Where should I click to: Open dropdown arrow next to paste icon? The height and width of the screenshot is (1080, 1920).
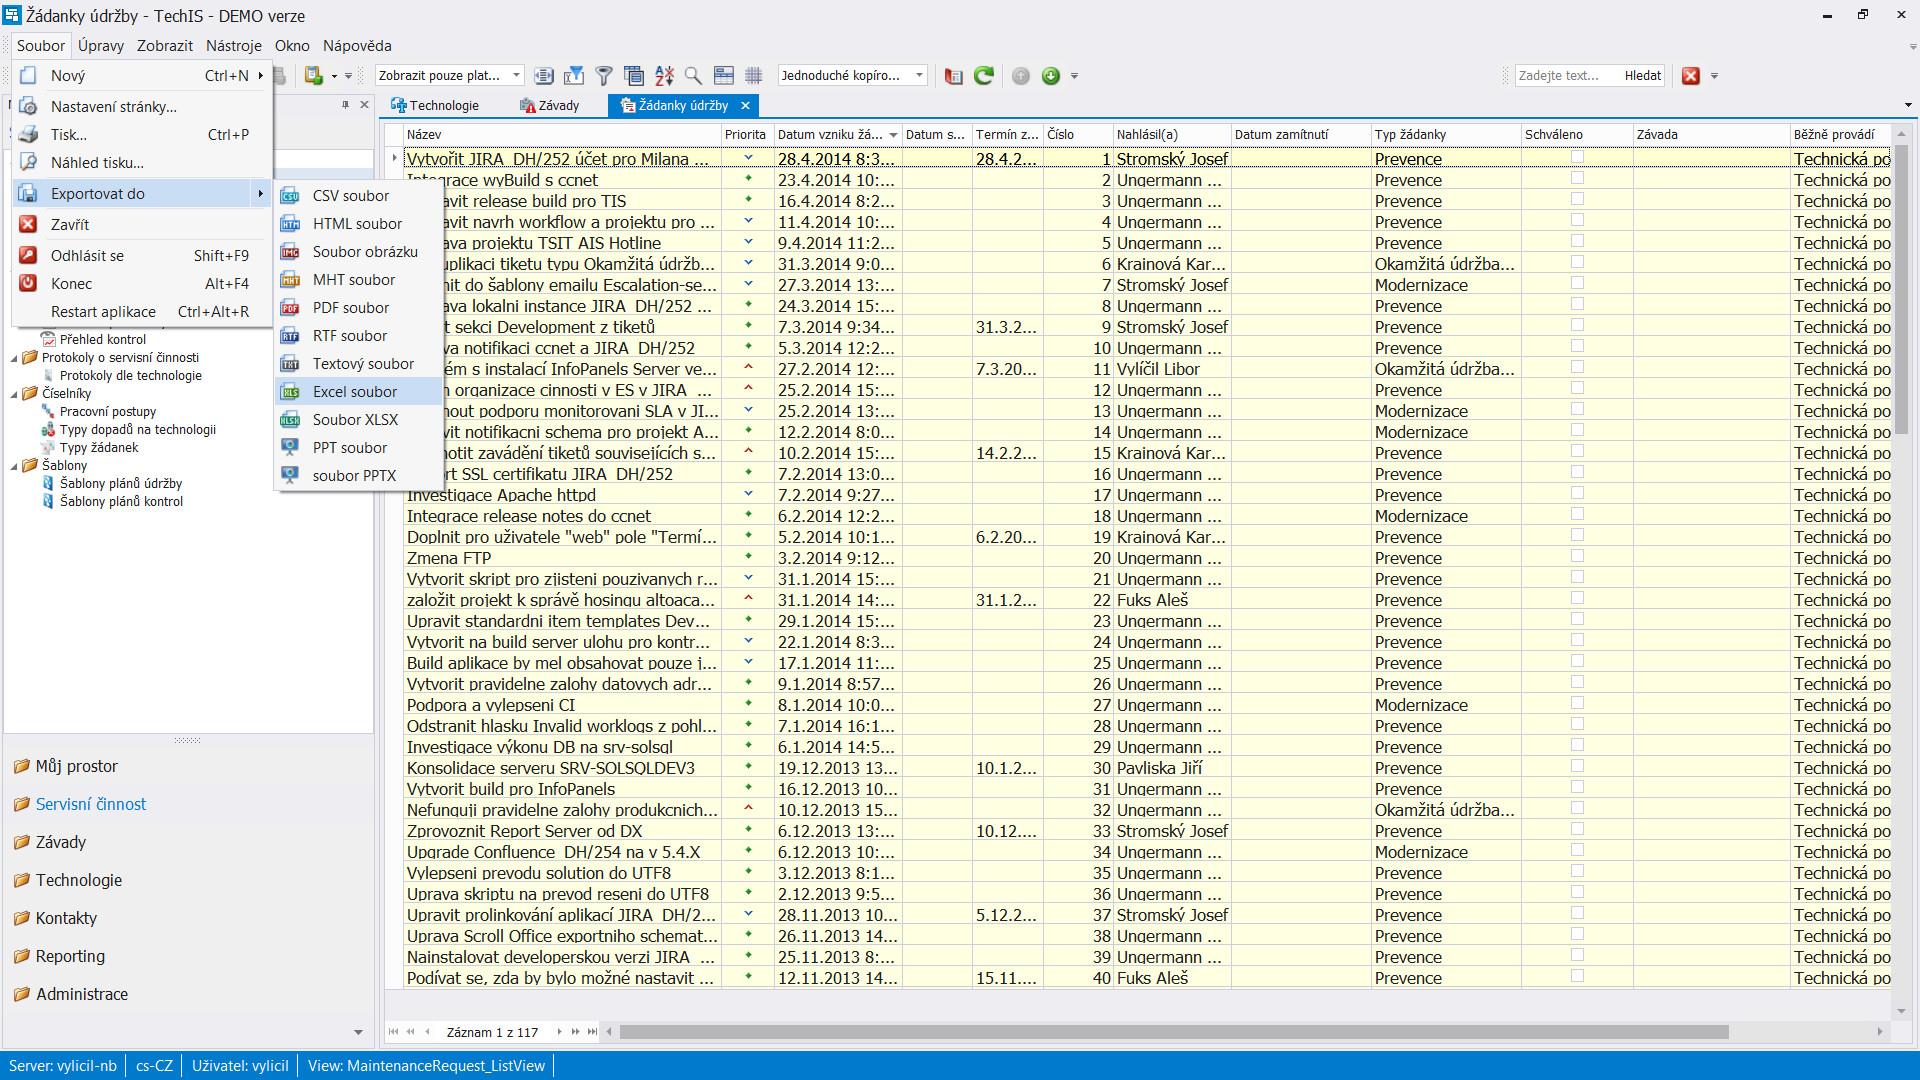click(x=335, y=76)
